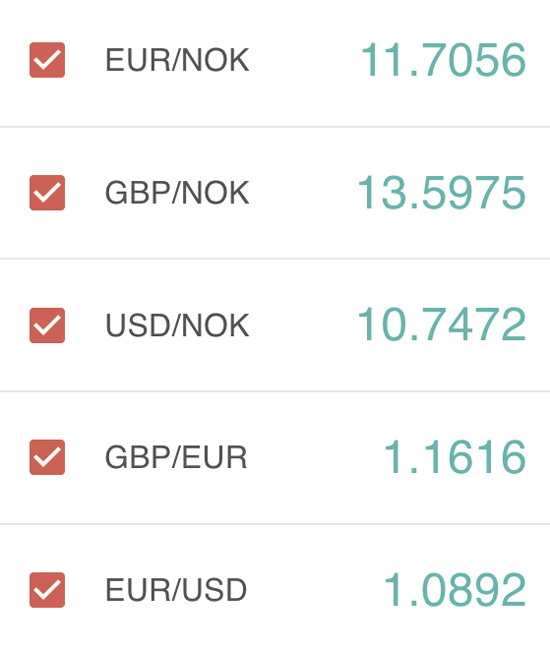Untick the EUR/USD checkbox
Viewport: 550px width, 650px height.
(47, 590)
